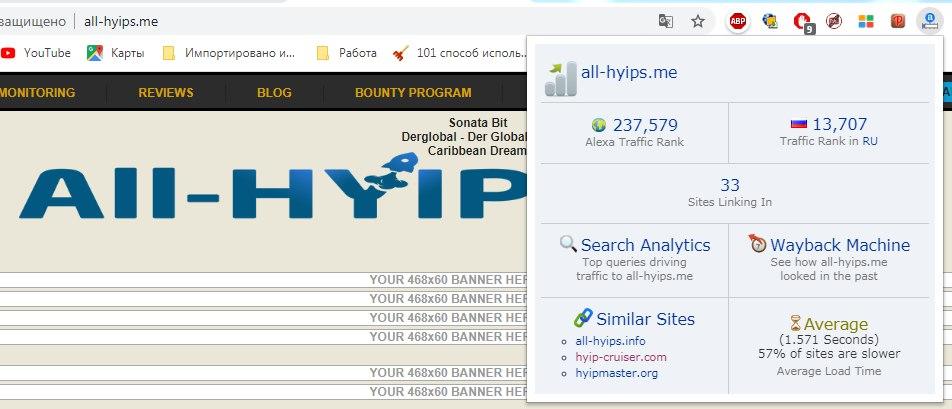Viewport: 952px width, 409px height.
Task: Click the Alexa bar chart logo icon
Action: tap(560, 79)
